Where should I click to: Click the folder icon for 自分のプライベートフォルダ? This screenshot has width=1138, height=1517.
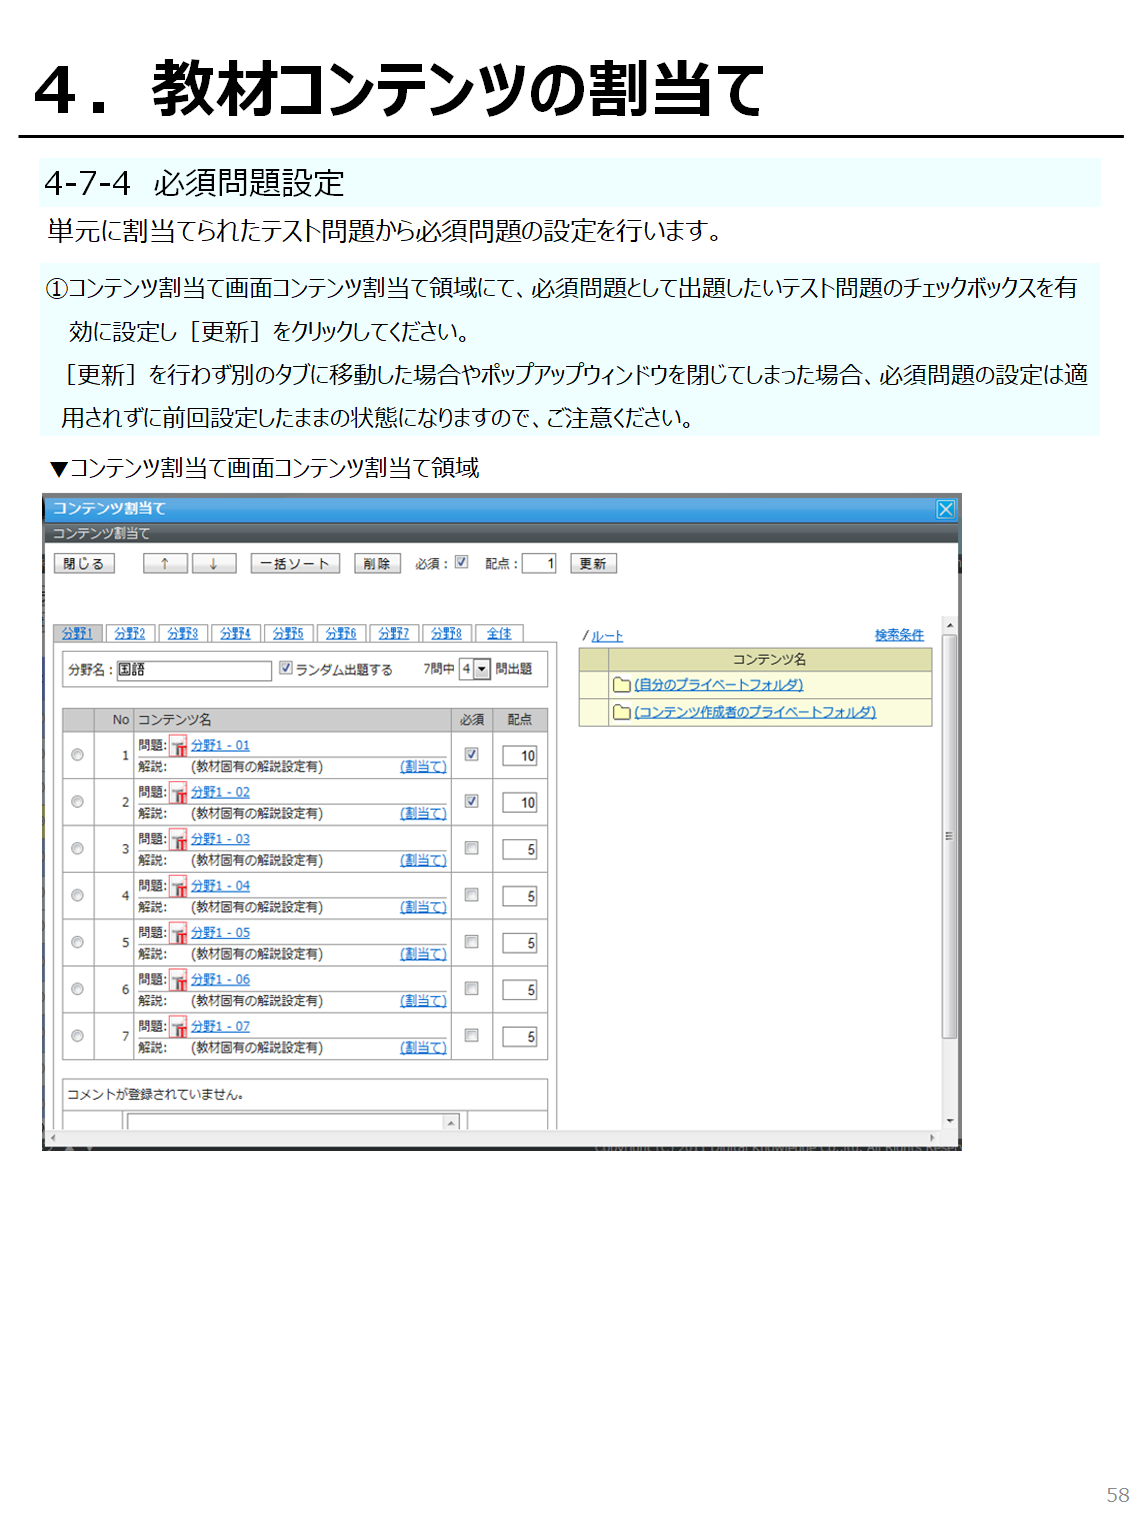click(621, 685)
